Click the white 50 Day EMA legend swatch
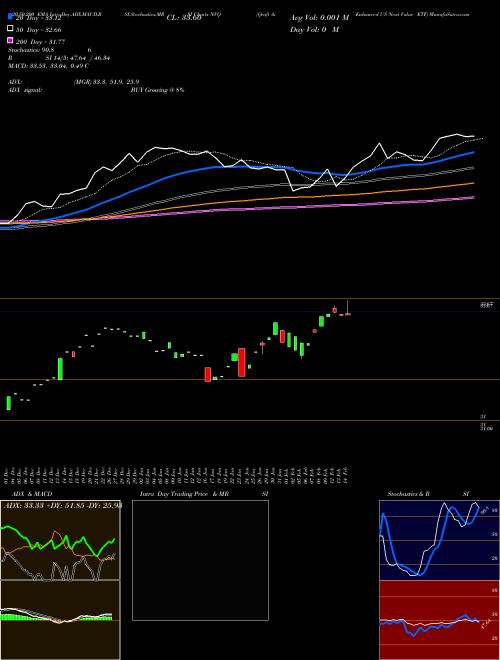This screenshot has height=660, width=500. [x=10, y=29]
